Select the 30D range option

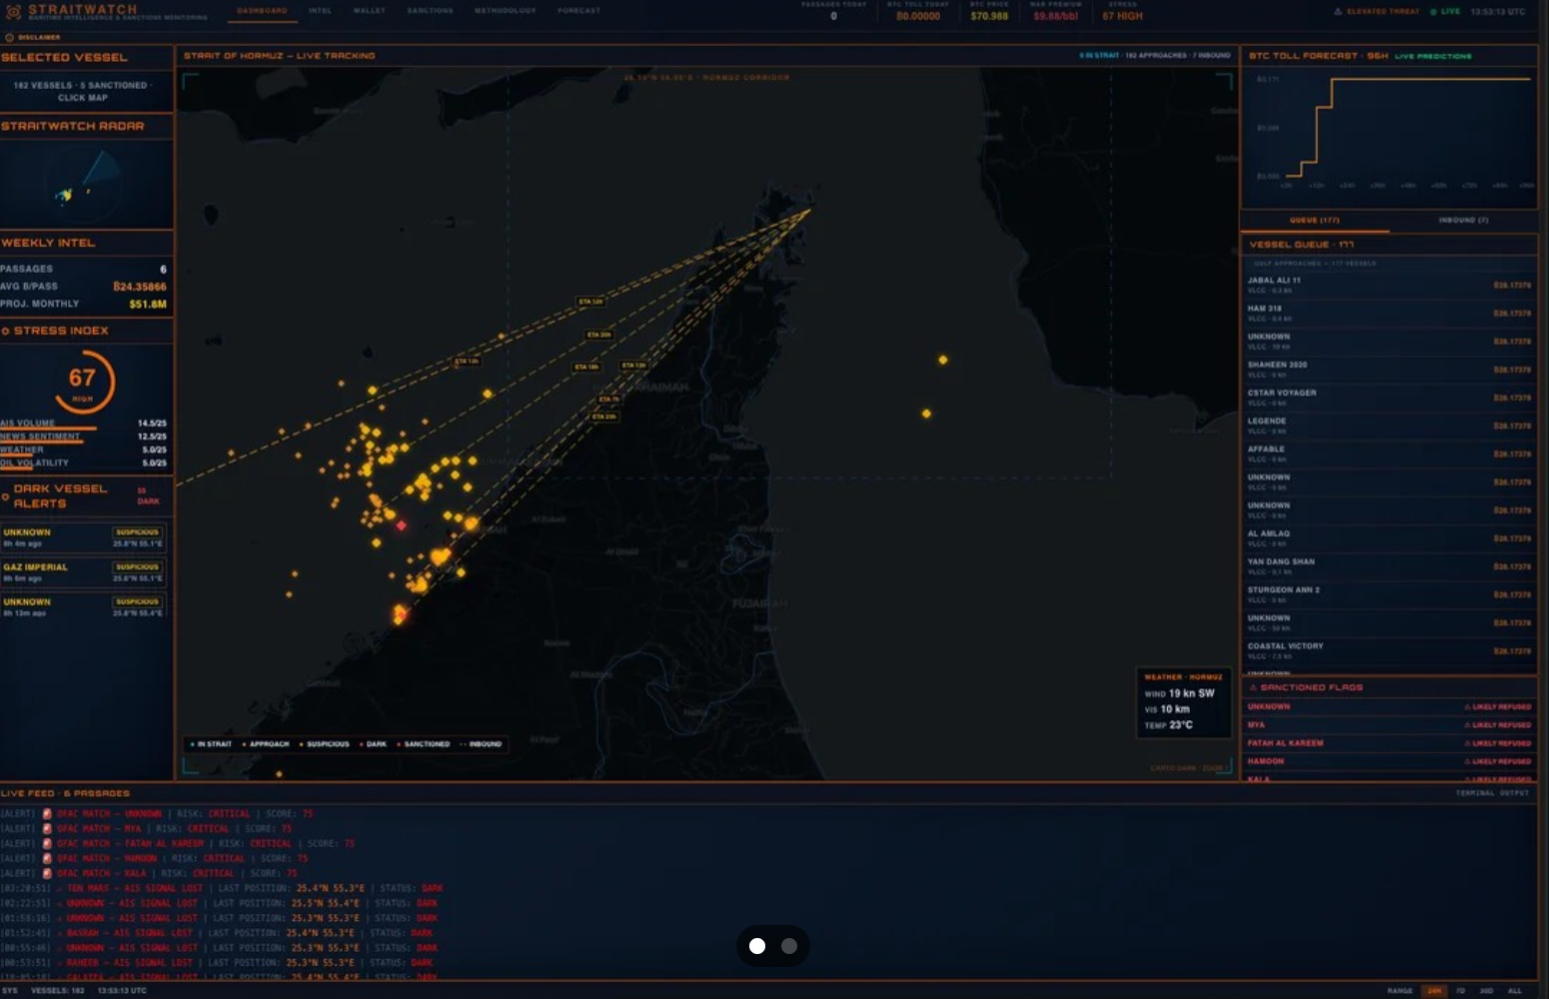pos(1486,991)
